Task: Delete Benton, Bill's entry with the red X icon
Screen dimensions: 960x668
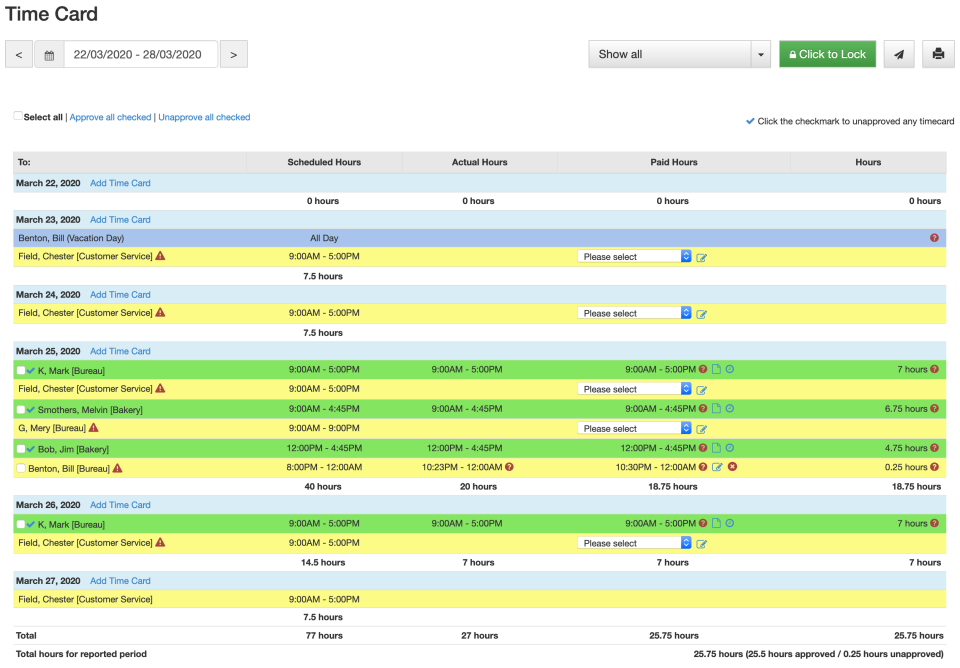Action: pos(731,467)
